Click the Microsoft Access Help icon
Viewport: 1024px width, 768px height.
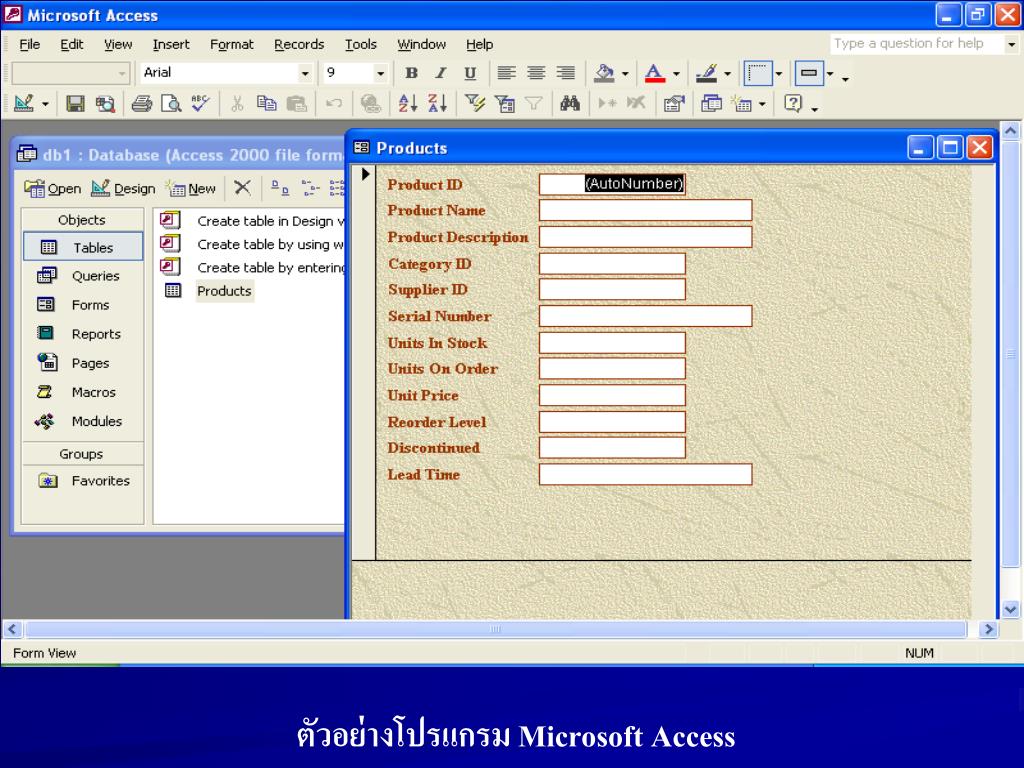click(793, 103)
